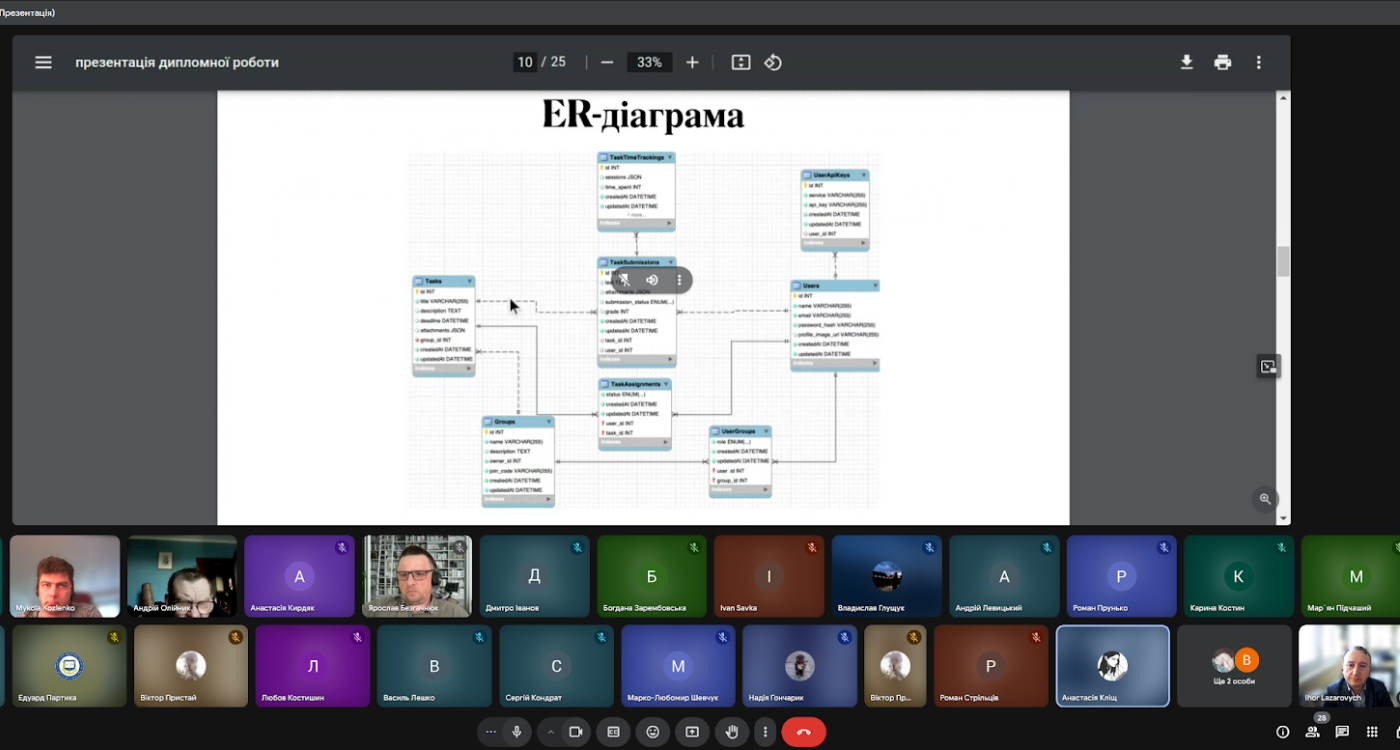Open the PDF viewer sidebar menu
The width and height of the screenshot is (1400, 750).
(x=43, y=62)
